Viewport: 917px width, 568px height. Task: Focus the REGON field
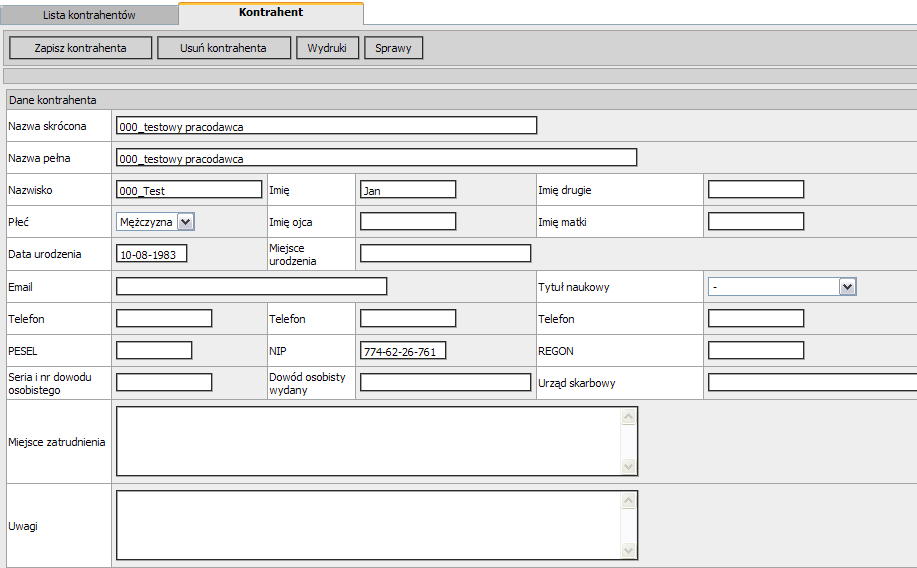756,351
